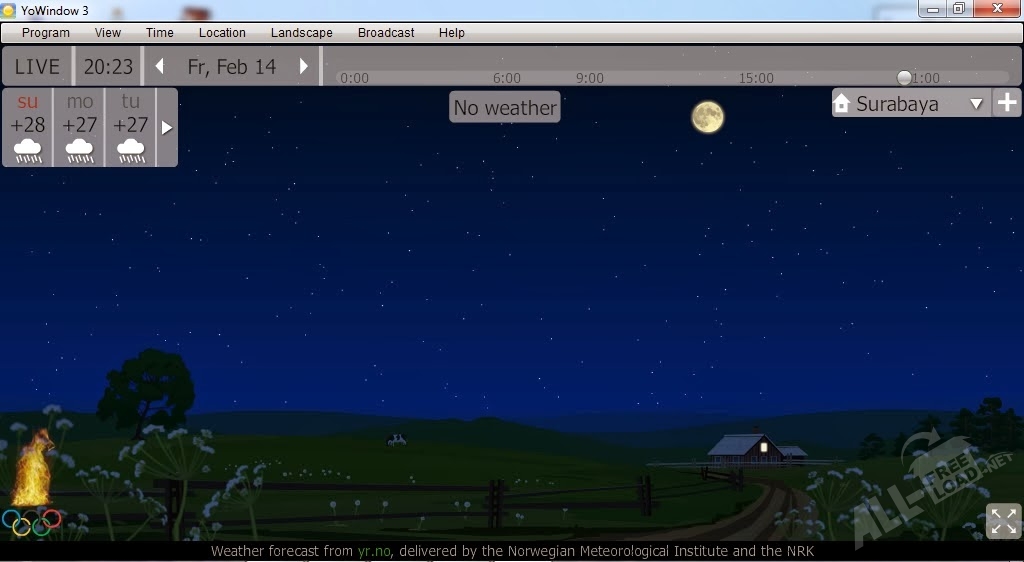Image resolution: width=1024 pixels, height=562 pixels.
Task: Select Tuesday forecast tile
Action: pyautogui.click(x=131, y=127)
